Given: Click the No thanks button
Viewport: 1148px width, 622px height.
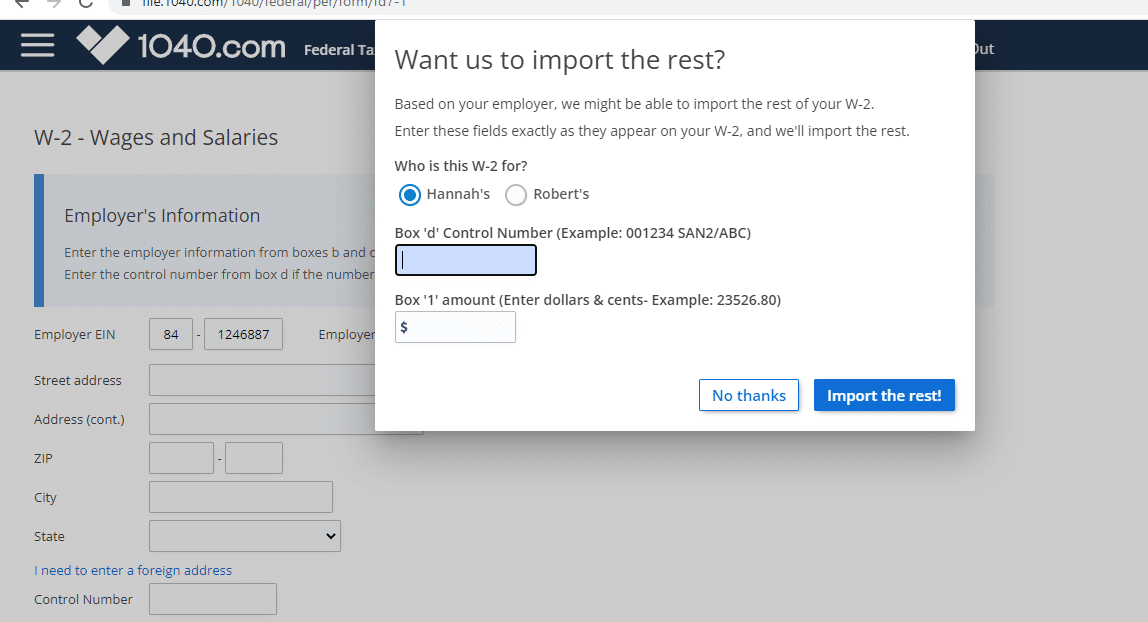Looking at the screenshot, I should (748, 394).
